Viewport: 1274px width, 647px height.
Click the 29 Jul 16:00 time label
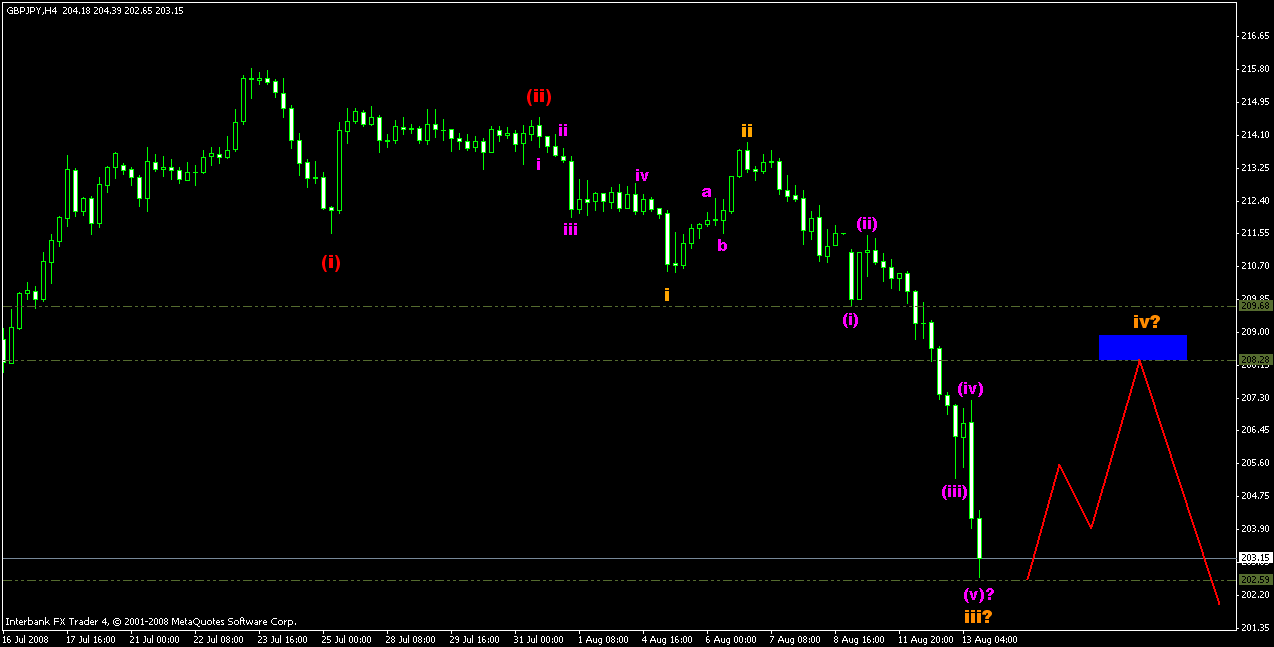[473, 639]
